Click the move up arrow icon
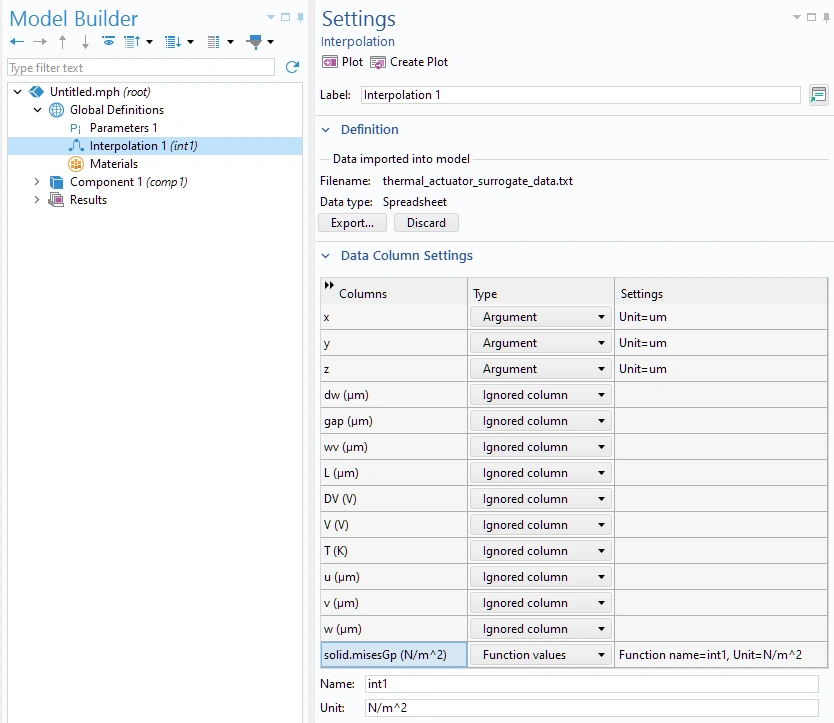Image resolution: width=834 pixels, height=723 pixels. (63, 42)
